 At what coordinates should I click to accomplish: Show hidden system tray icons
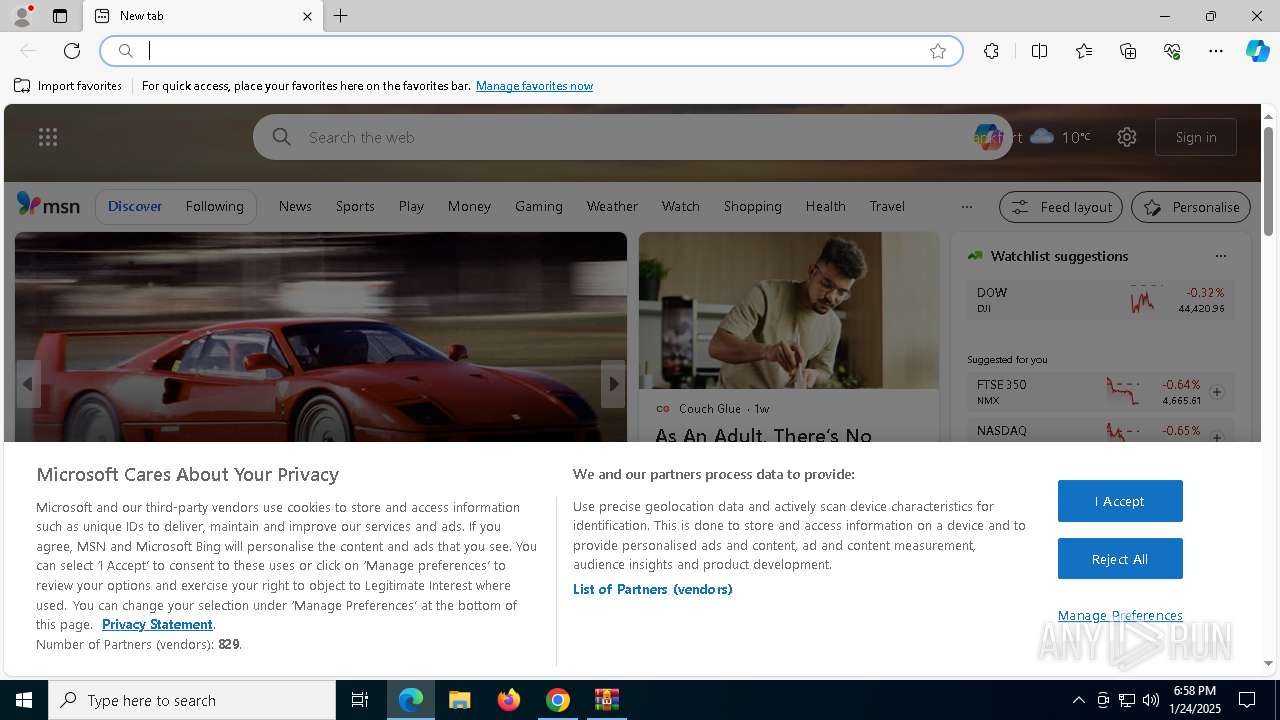tap(1078, 700)
